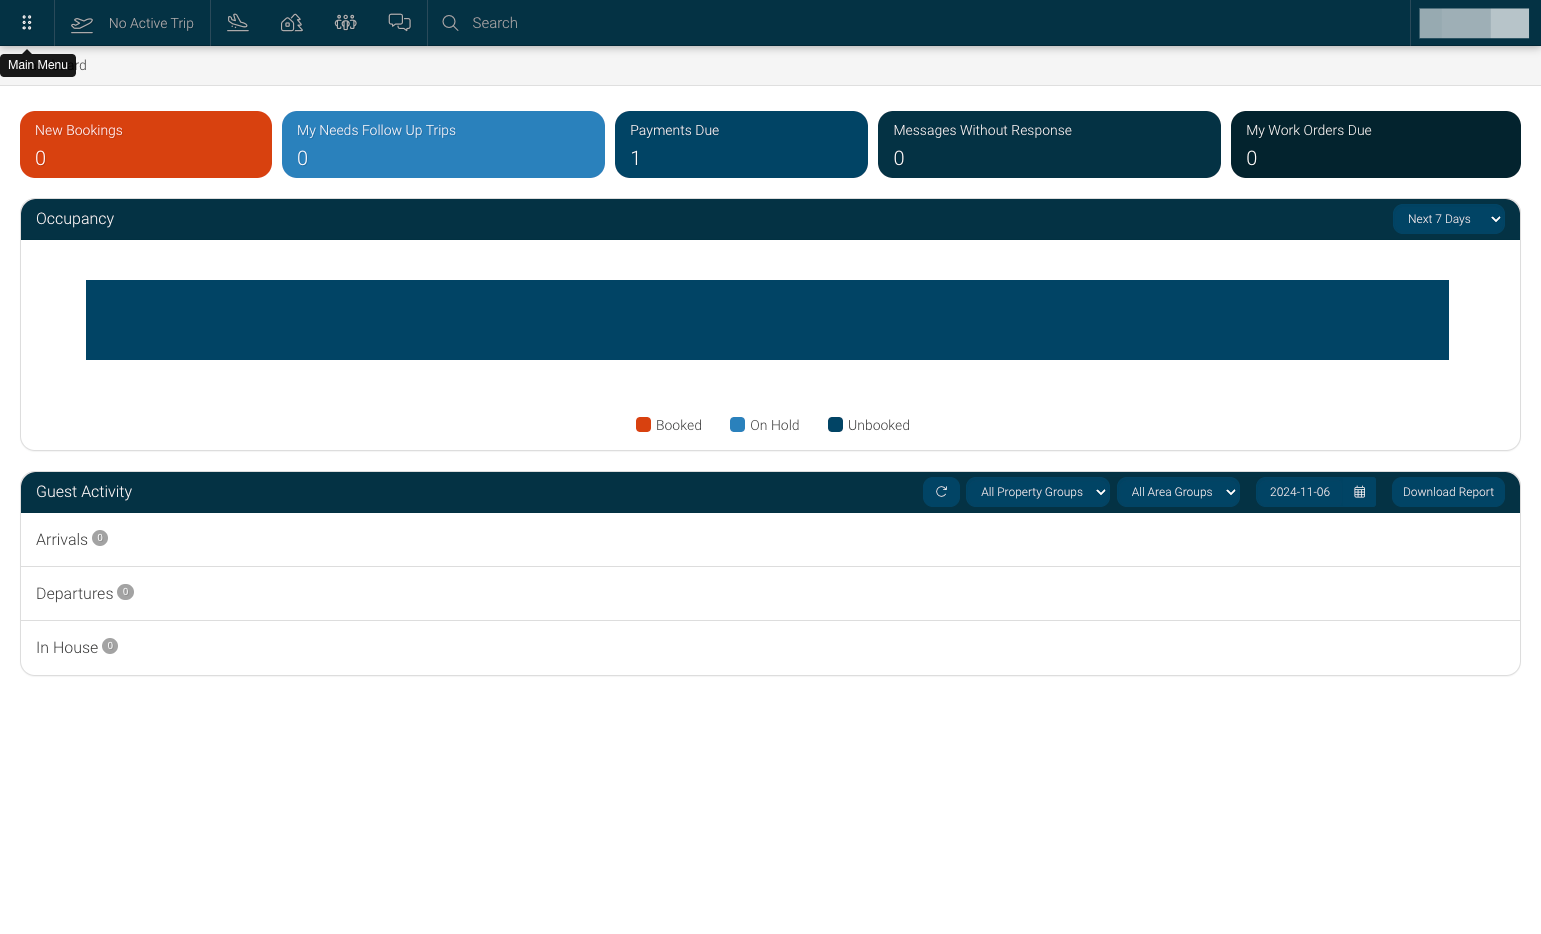This screenshot has width=1541, height=934.
Task: Expand the In House row
Action: 770,648
